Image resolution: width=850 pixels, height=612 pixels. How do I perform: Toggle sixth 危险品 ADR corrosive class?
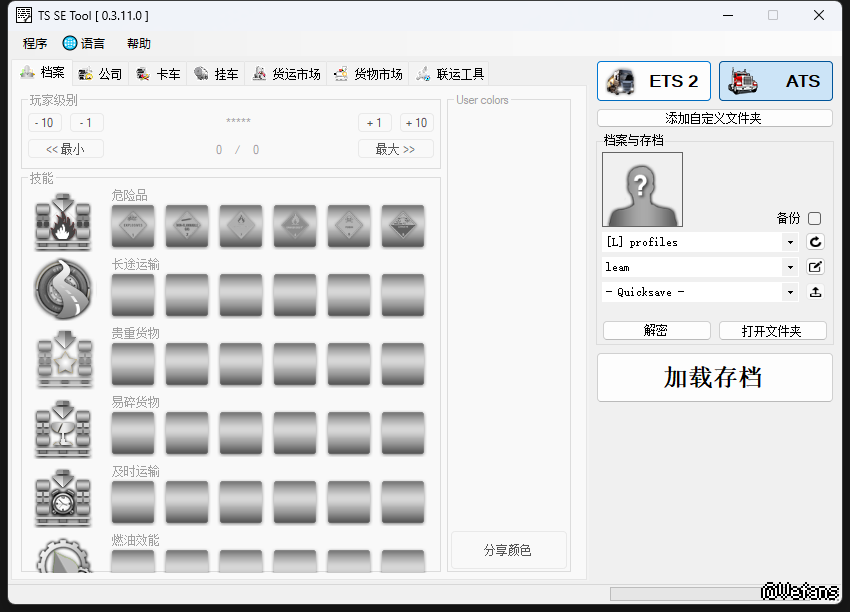point(403,226)
